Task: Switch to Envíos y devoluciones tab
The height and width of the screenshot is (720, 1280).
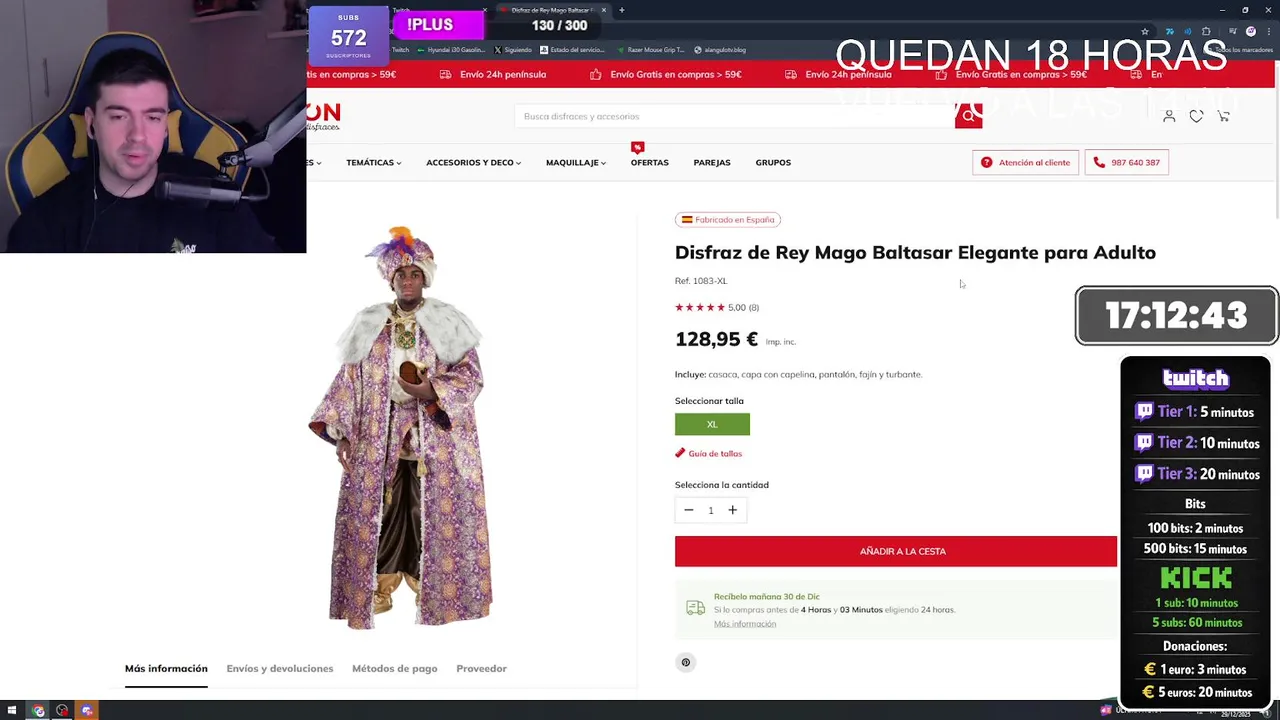Action: (x=280, y=668)
